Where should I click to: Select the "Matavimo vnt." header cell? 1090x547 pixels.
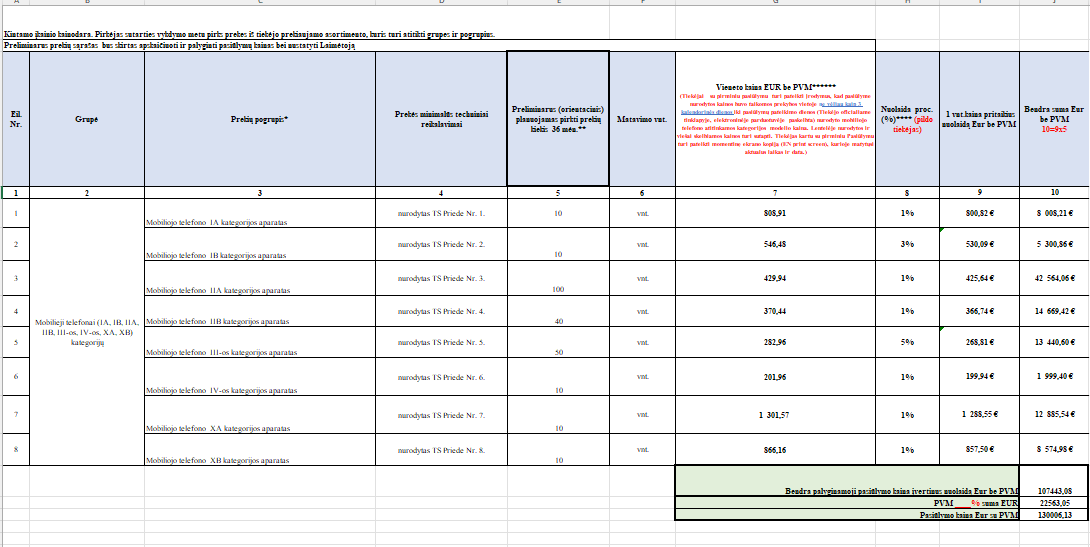(642, 119)
